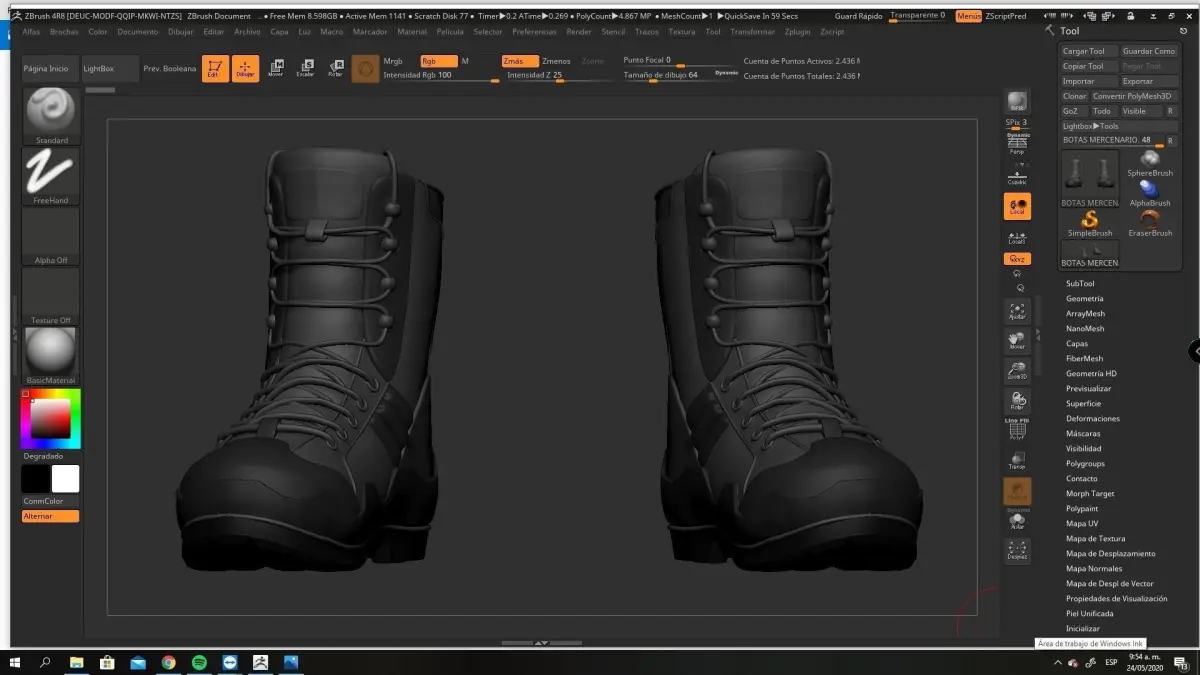Activate the Mover transform icon in top toolbar

(275, 68)
